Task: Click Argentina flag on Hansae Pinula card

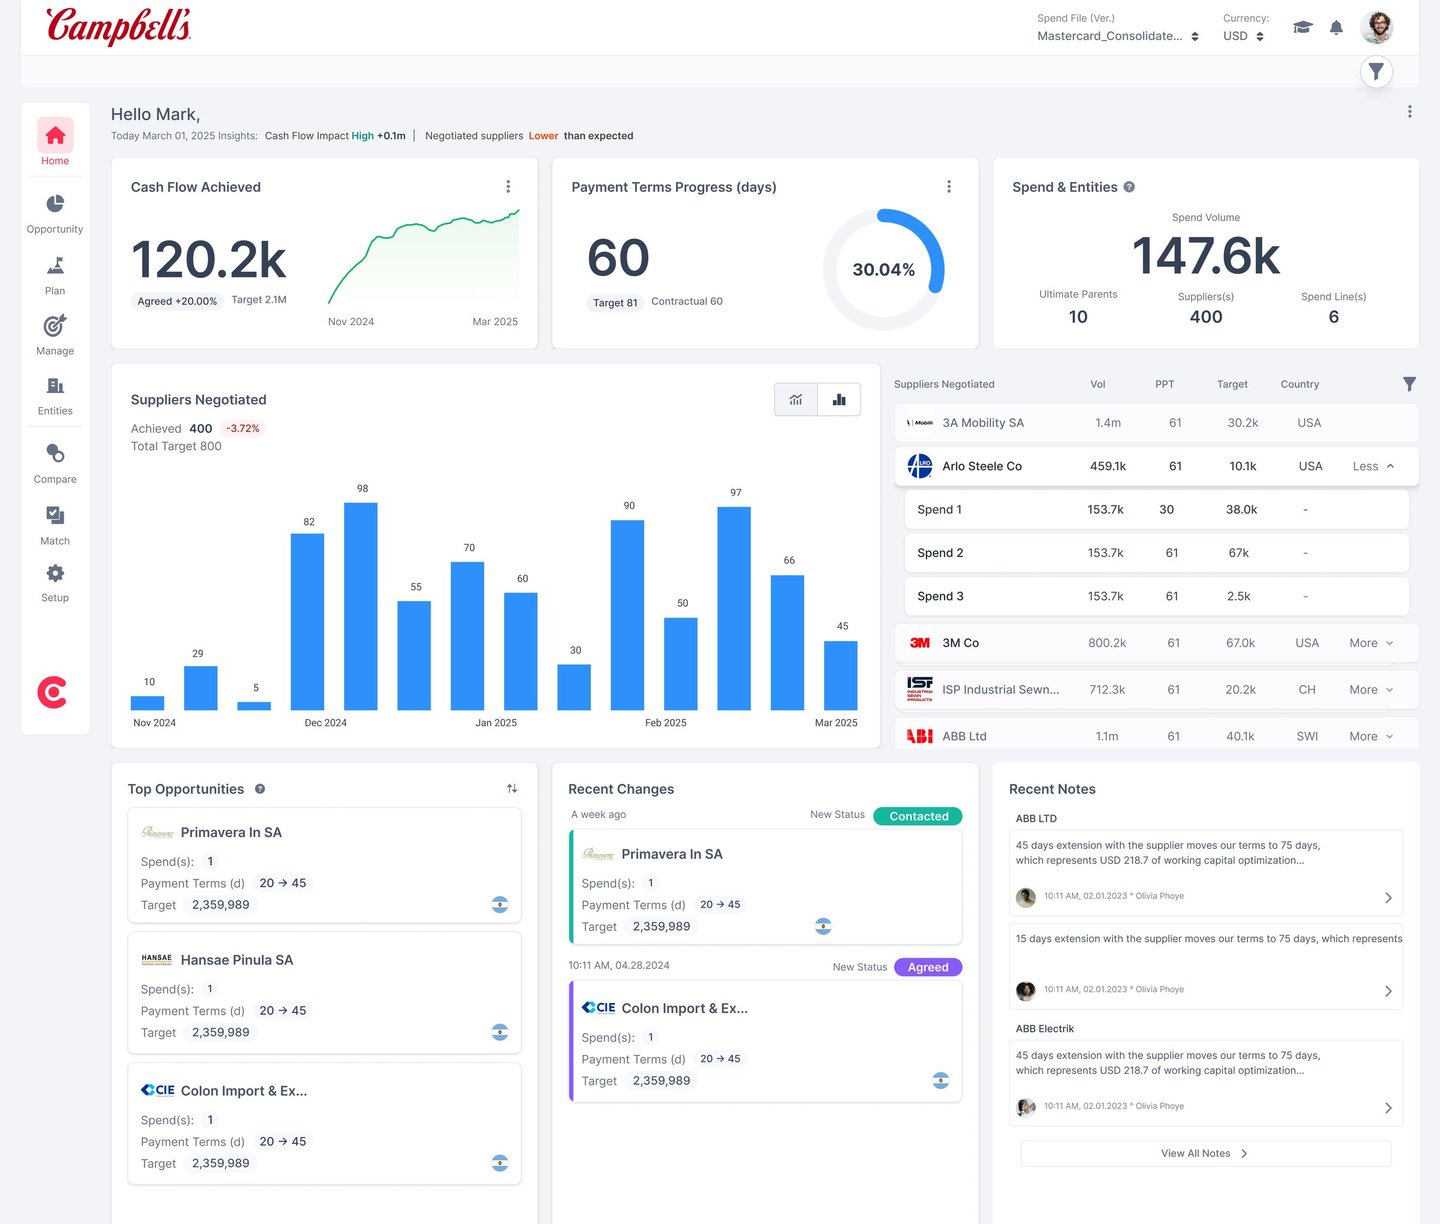Action: pyautogui.click(x=500, y=1032)
